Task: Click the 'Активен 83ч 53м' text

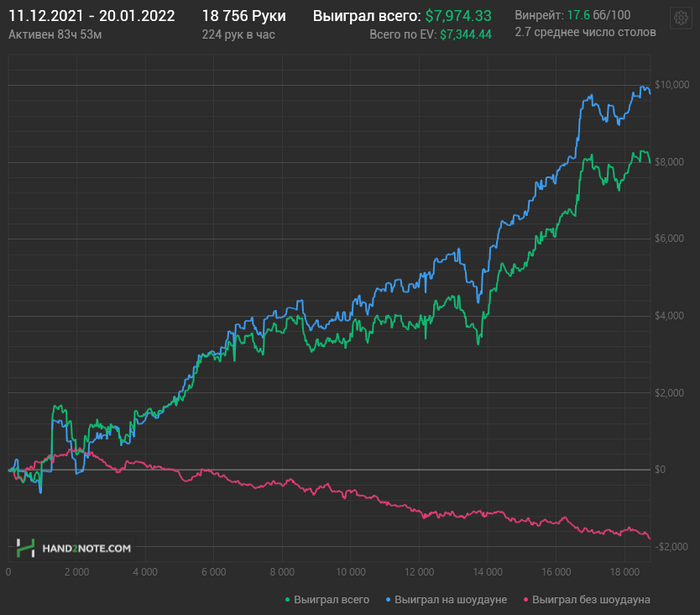Action: click(x=55, y=34)
